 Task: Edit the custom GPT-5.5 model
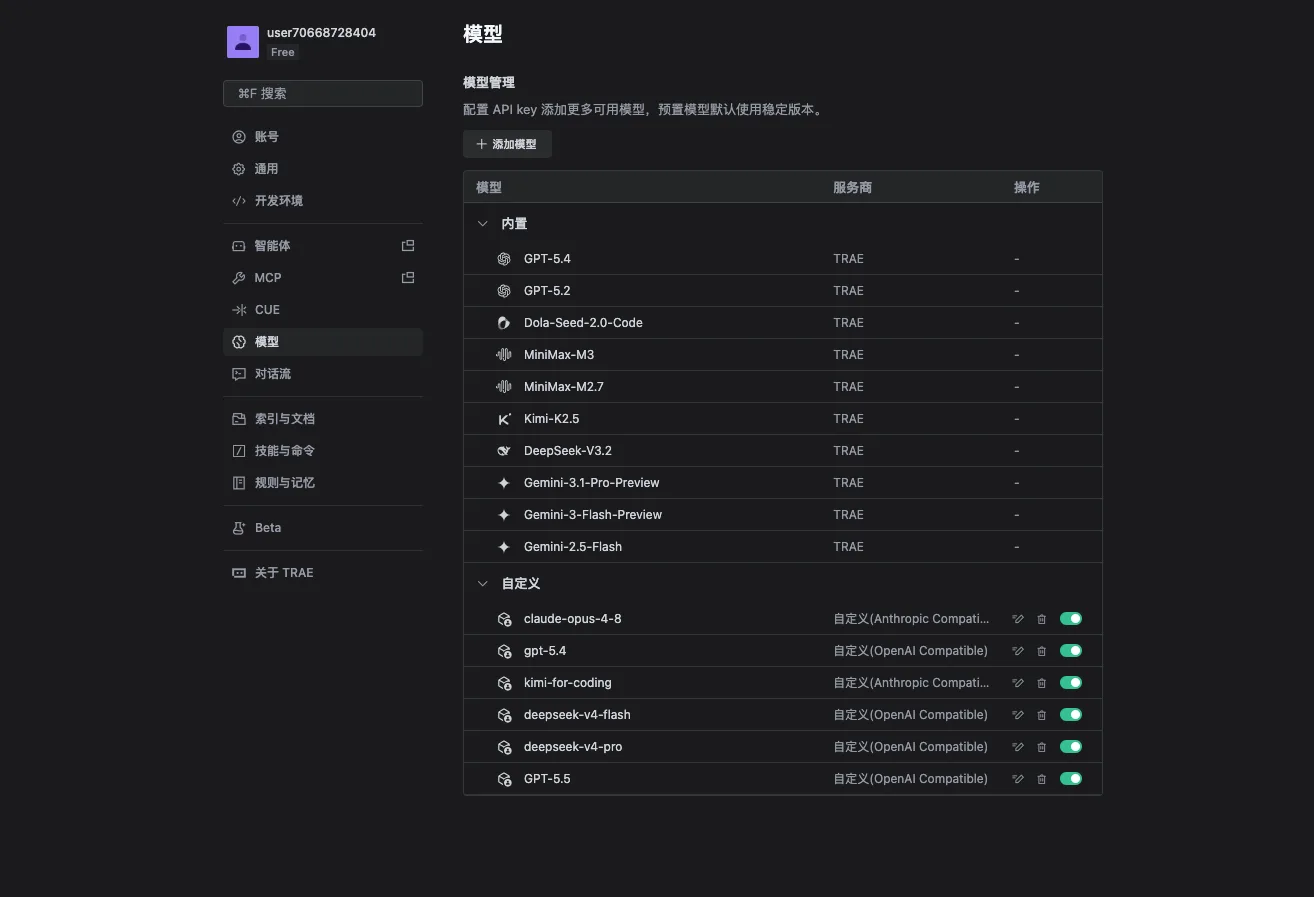point(1017,779)
